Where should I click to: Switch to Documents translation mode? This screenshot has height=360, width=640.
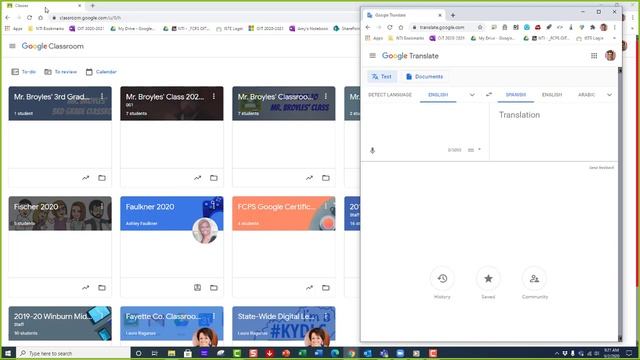(424, 76)
